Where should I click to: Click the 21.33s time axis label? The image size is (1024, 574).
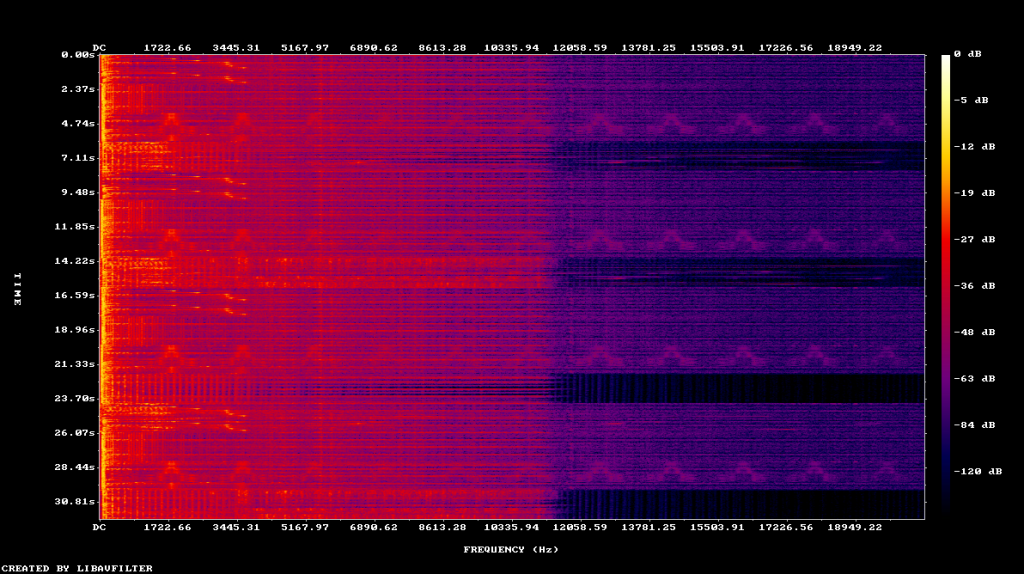74,364
